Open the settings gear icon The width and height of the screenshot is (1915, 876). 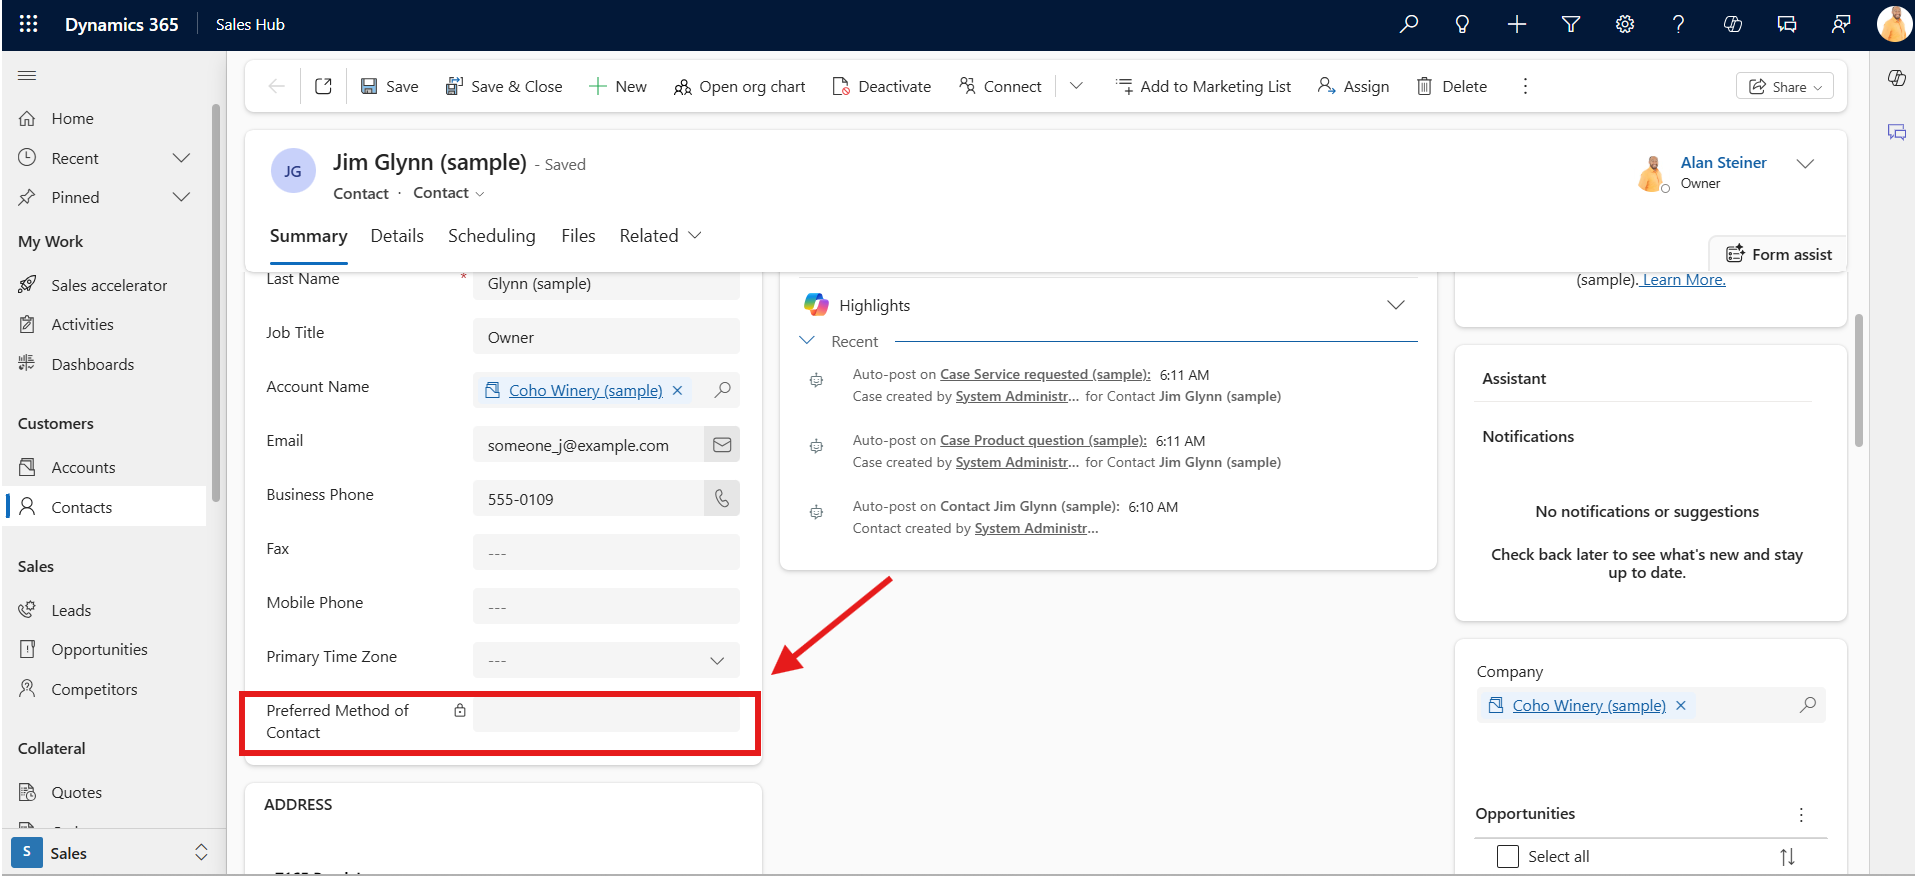click(1625, 24)
